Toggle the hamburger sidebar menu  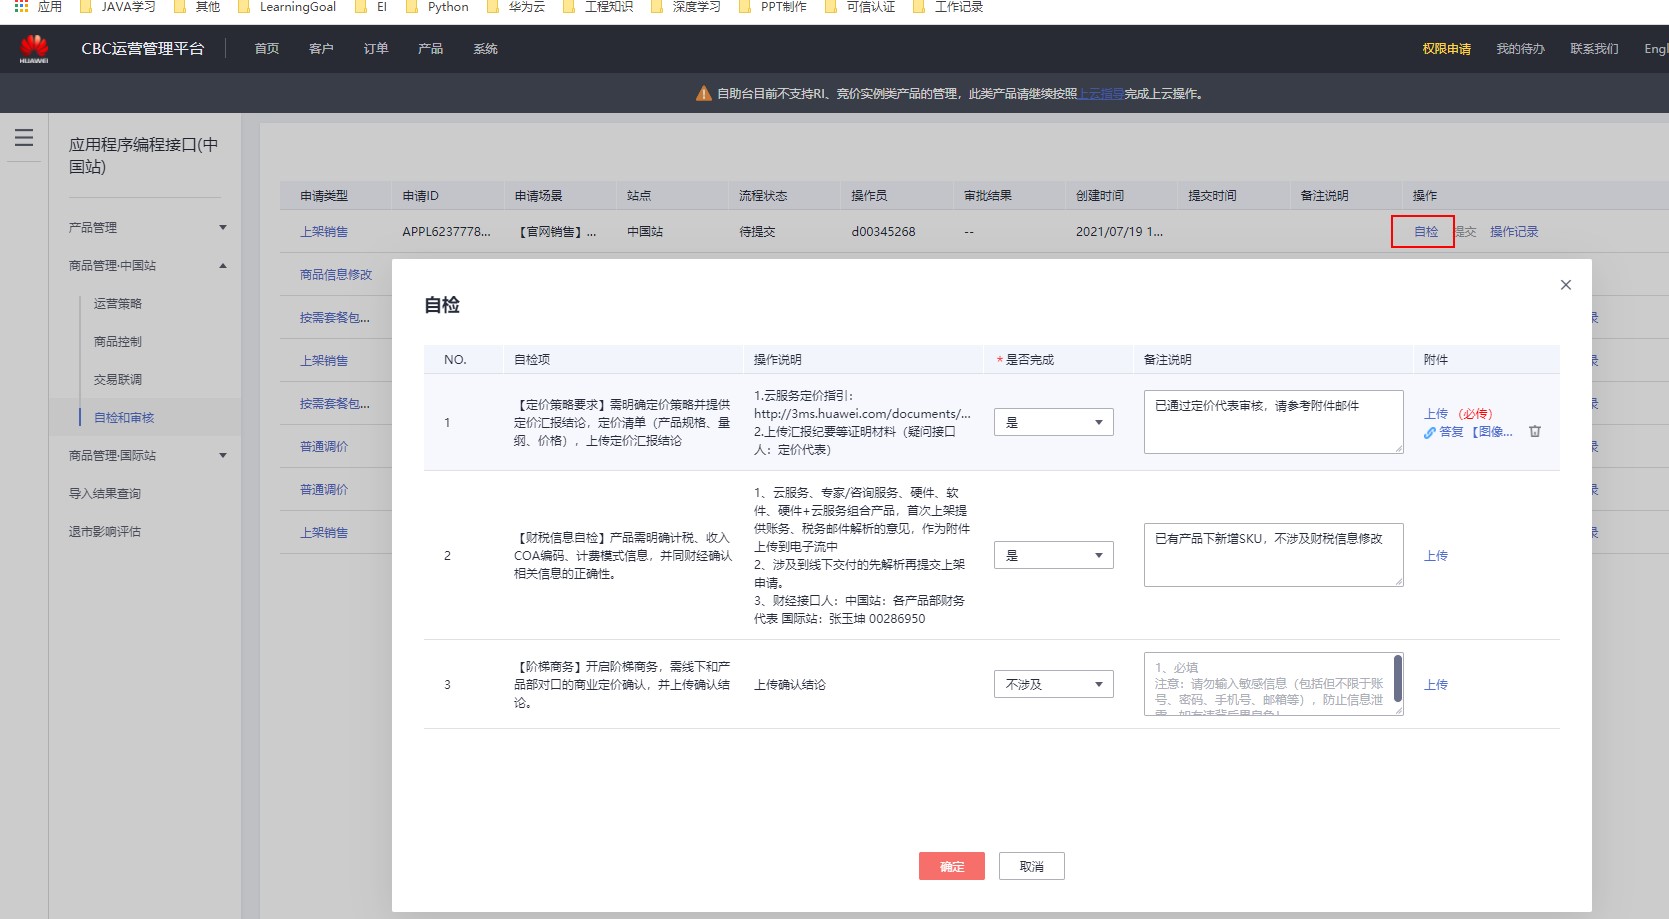[x=24, y=138]
